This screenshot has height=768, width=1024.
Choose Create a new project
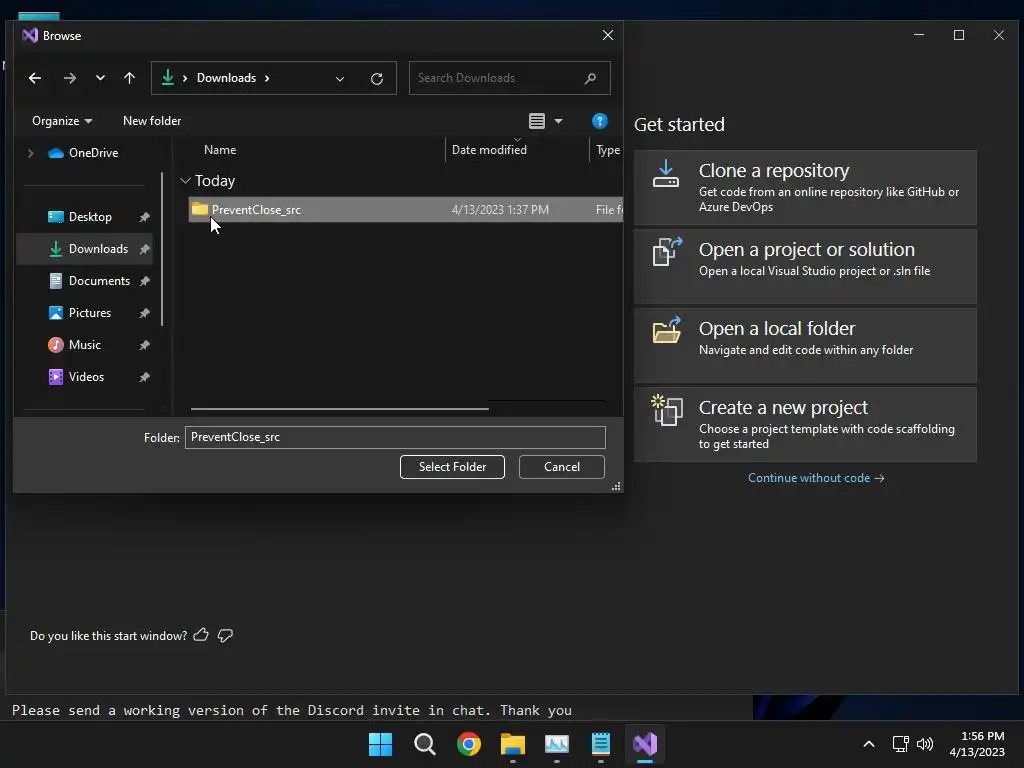pos(805,424)
